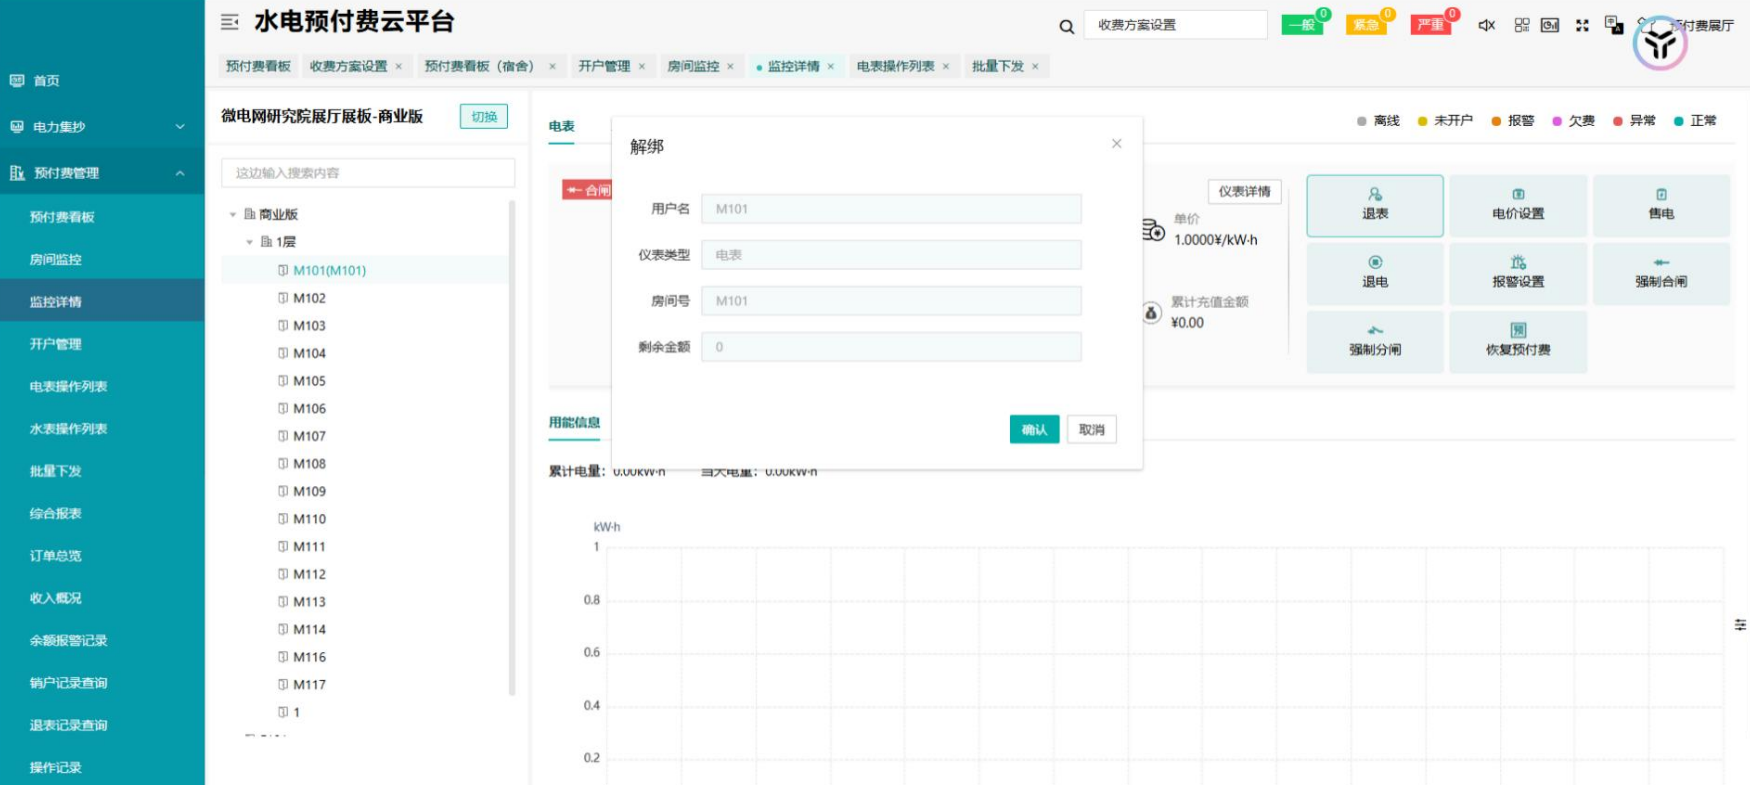Expand the 电力集抄 sidebar menu
1750x785 pixels.
102,127
